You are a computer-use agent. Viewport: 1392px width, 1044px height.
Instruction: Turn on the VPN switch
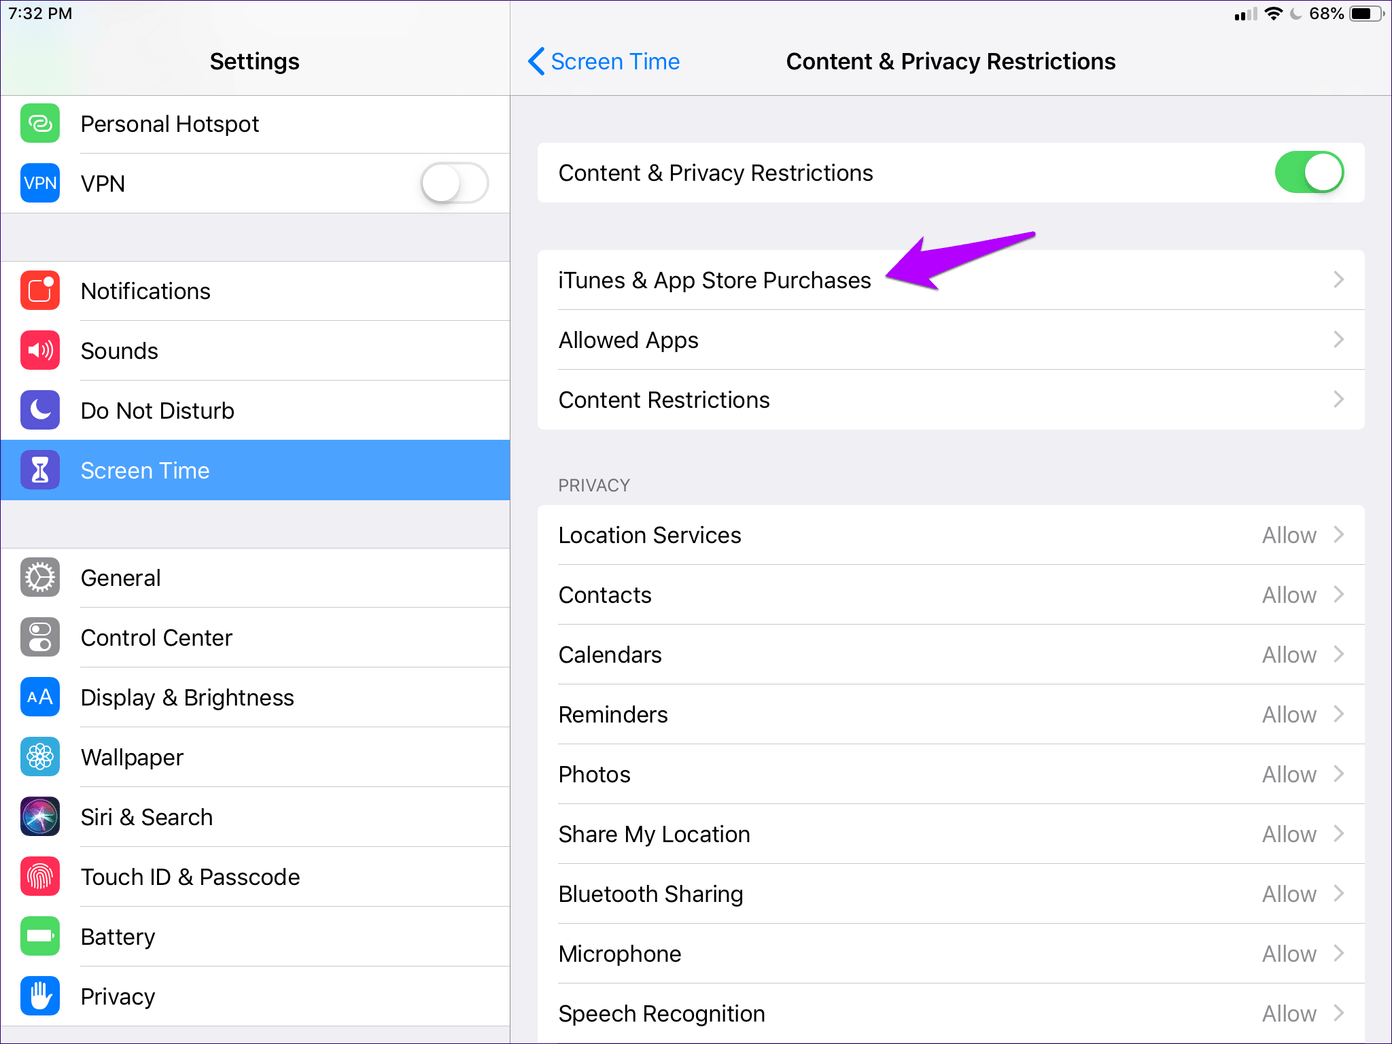click(x=454, y=183)
